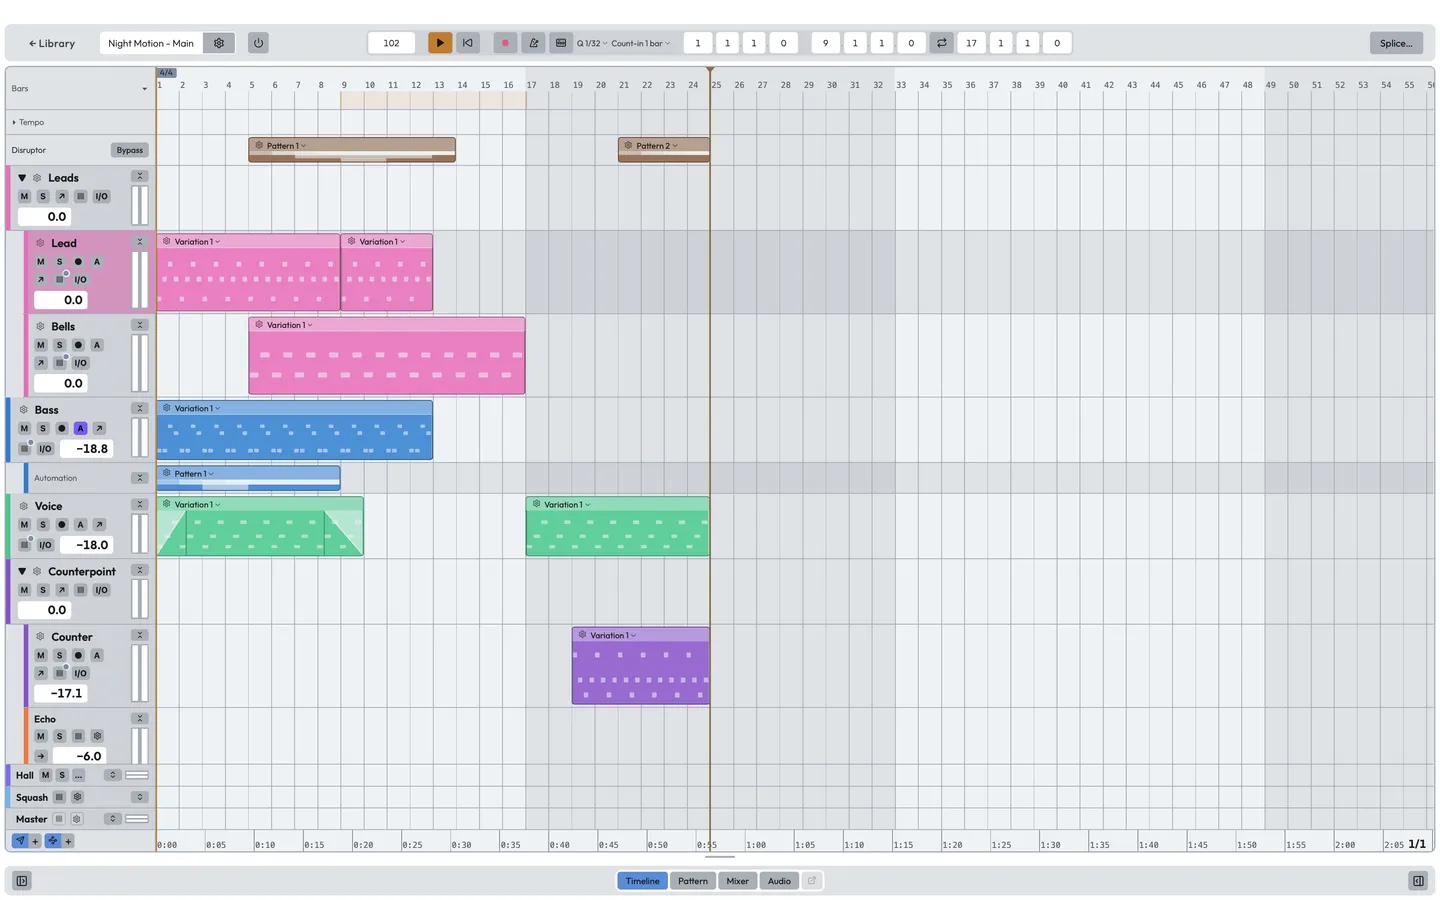The image size is (1440, 900).
Task: Click the power icon in top bar
Action: pos(258,43)
